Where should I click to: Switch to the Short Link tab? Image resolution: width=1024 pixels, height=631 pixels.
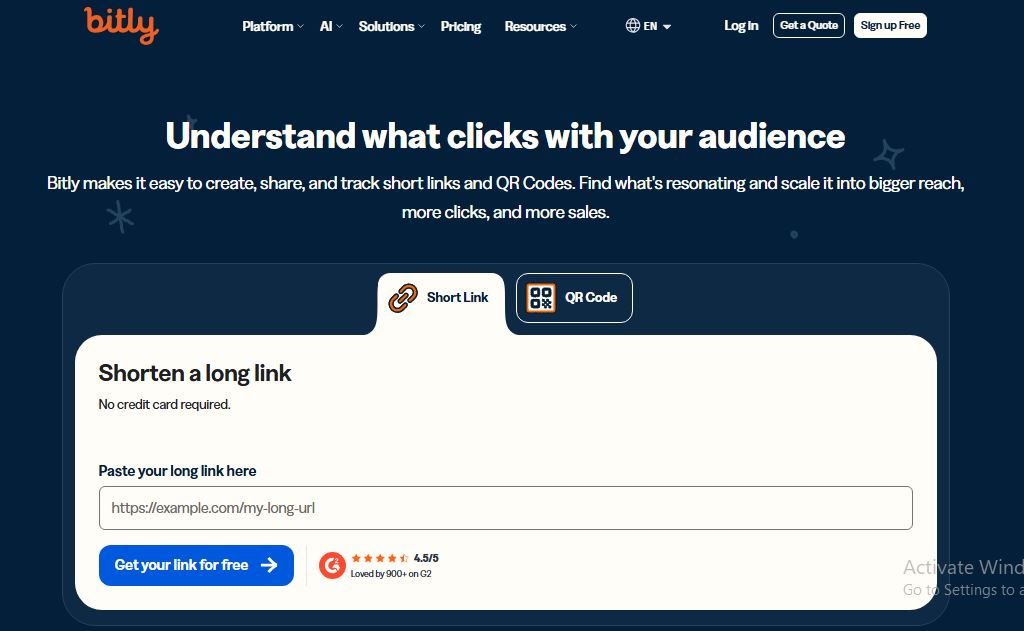point(441,298)
